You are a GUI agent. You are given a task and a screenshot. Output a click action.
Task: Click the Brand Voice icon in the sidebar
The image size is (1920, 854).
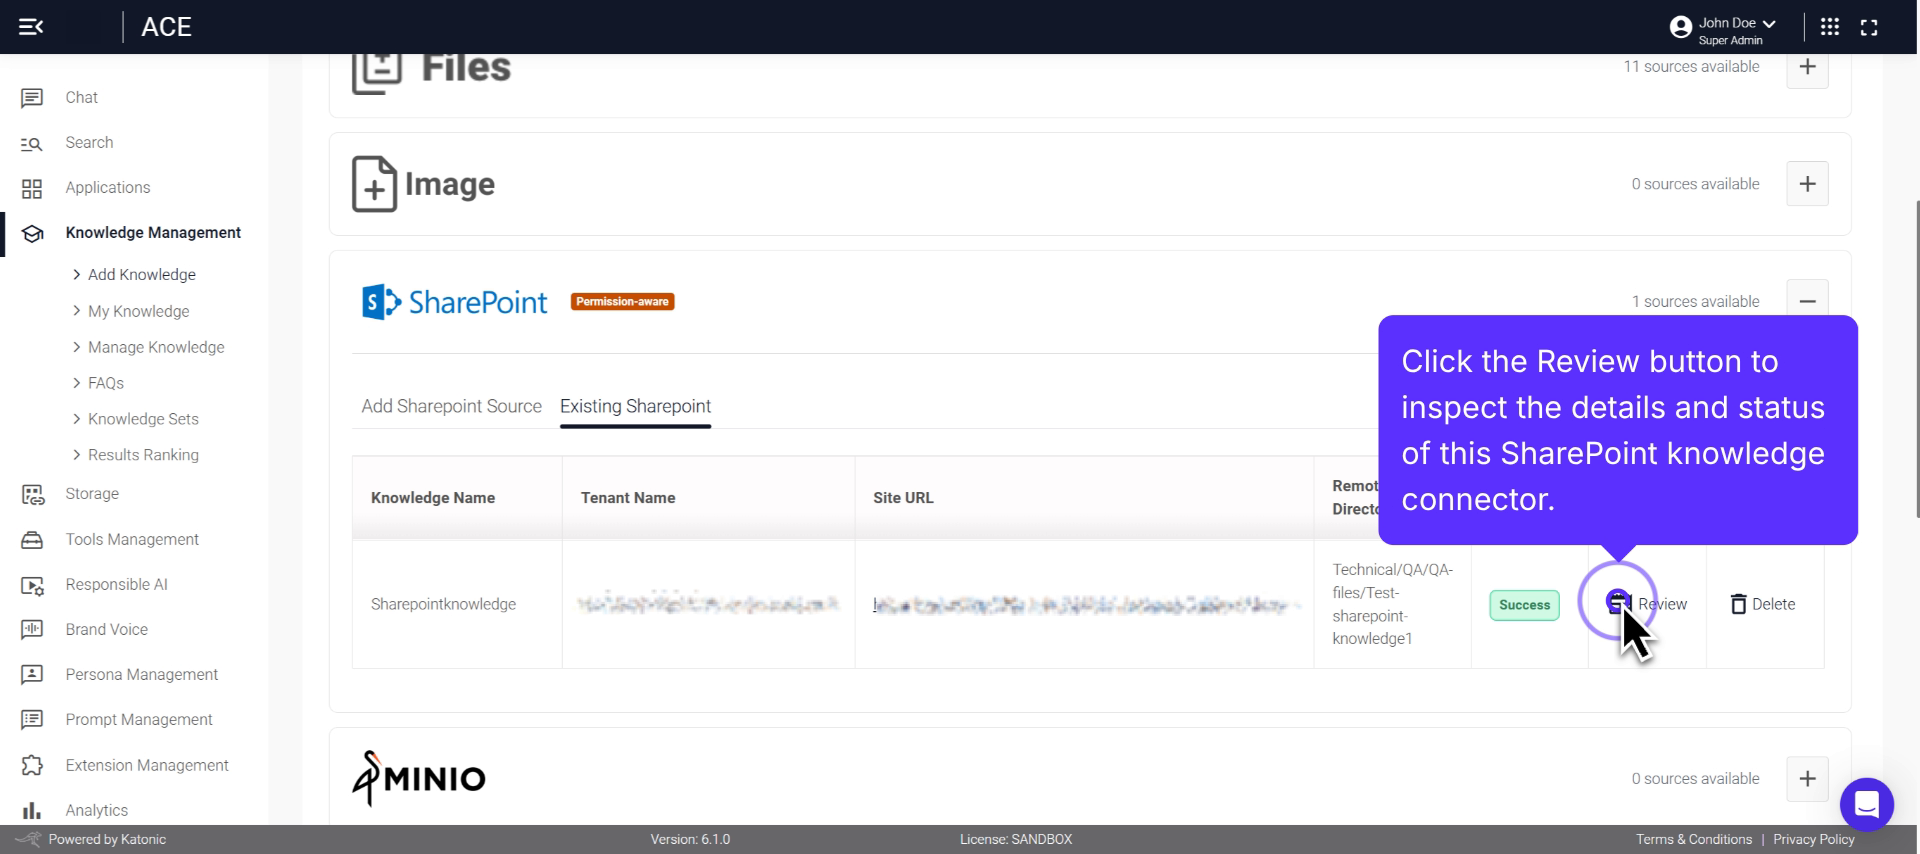point(32,630)
